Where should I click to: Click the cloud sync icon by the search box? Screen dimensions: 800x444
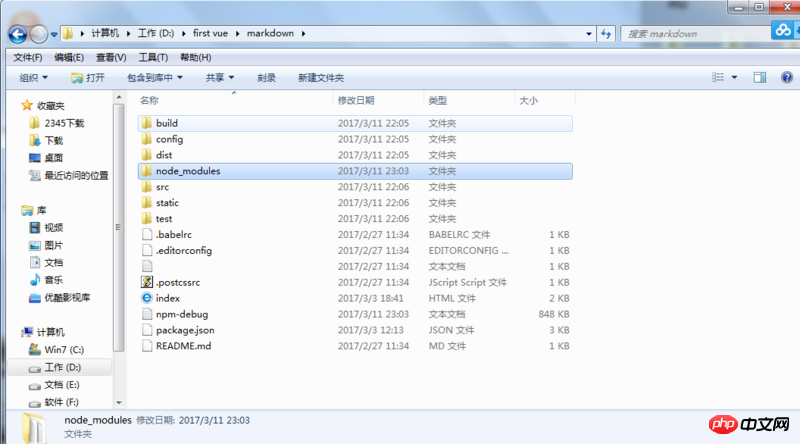pyautogui.click(x=783, y=30)
